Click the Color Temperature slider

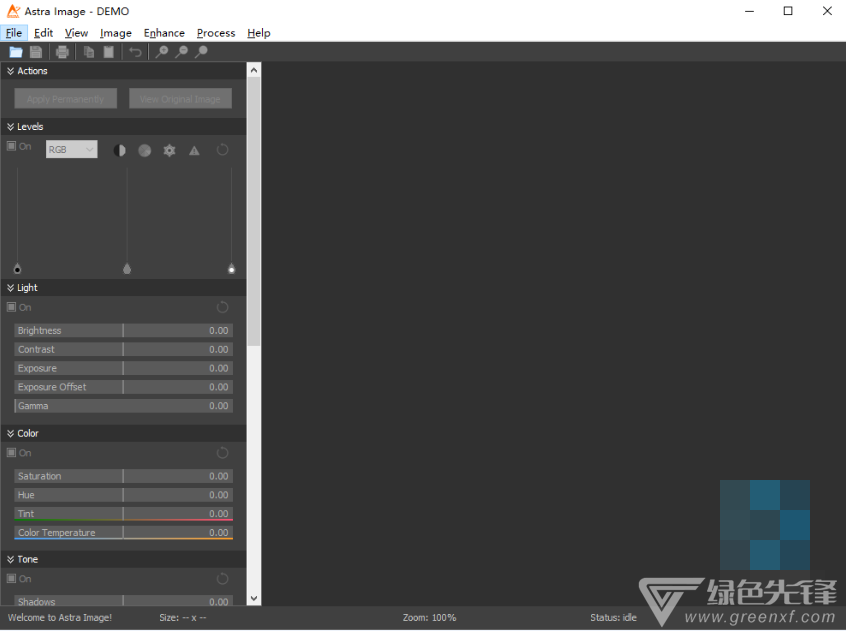(124, 533)
